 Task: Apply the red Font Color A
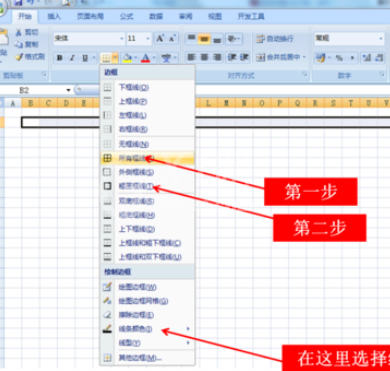pos(146,58)
